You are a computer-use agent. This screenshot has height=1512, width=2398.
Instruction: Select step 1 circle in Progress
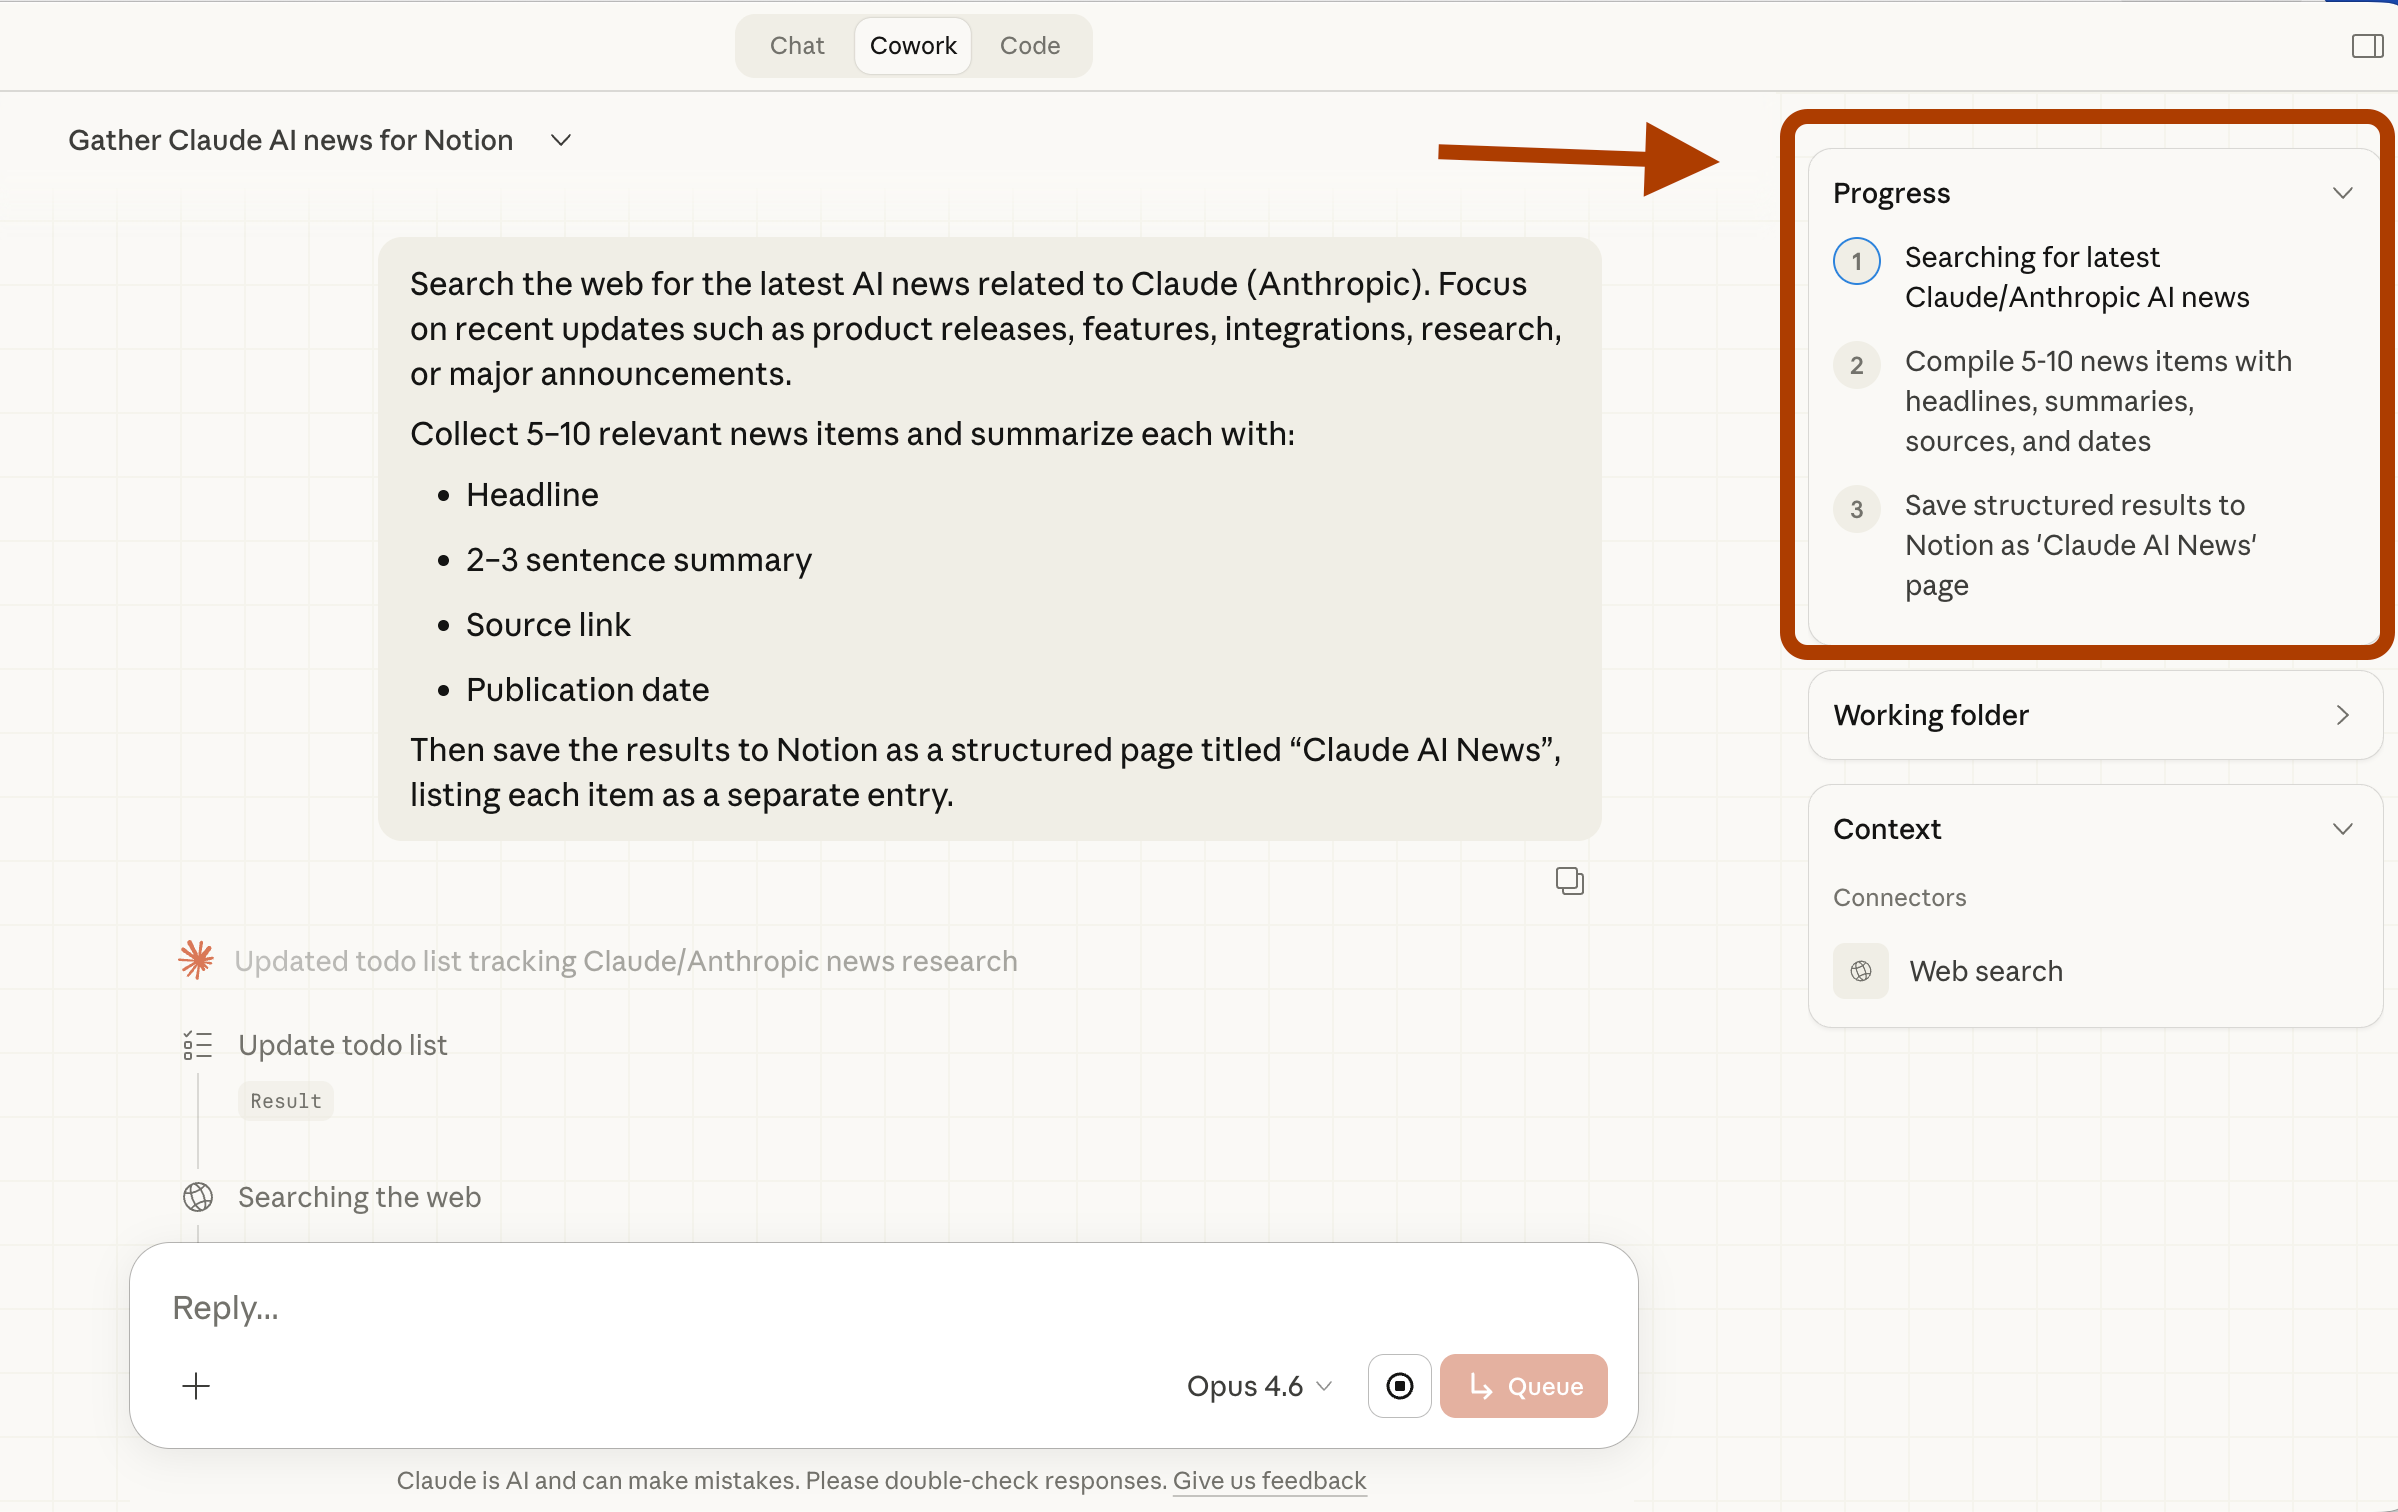click(x=1856, y=262)
